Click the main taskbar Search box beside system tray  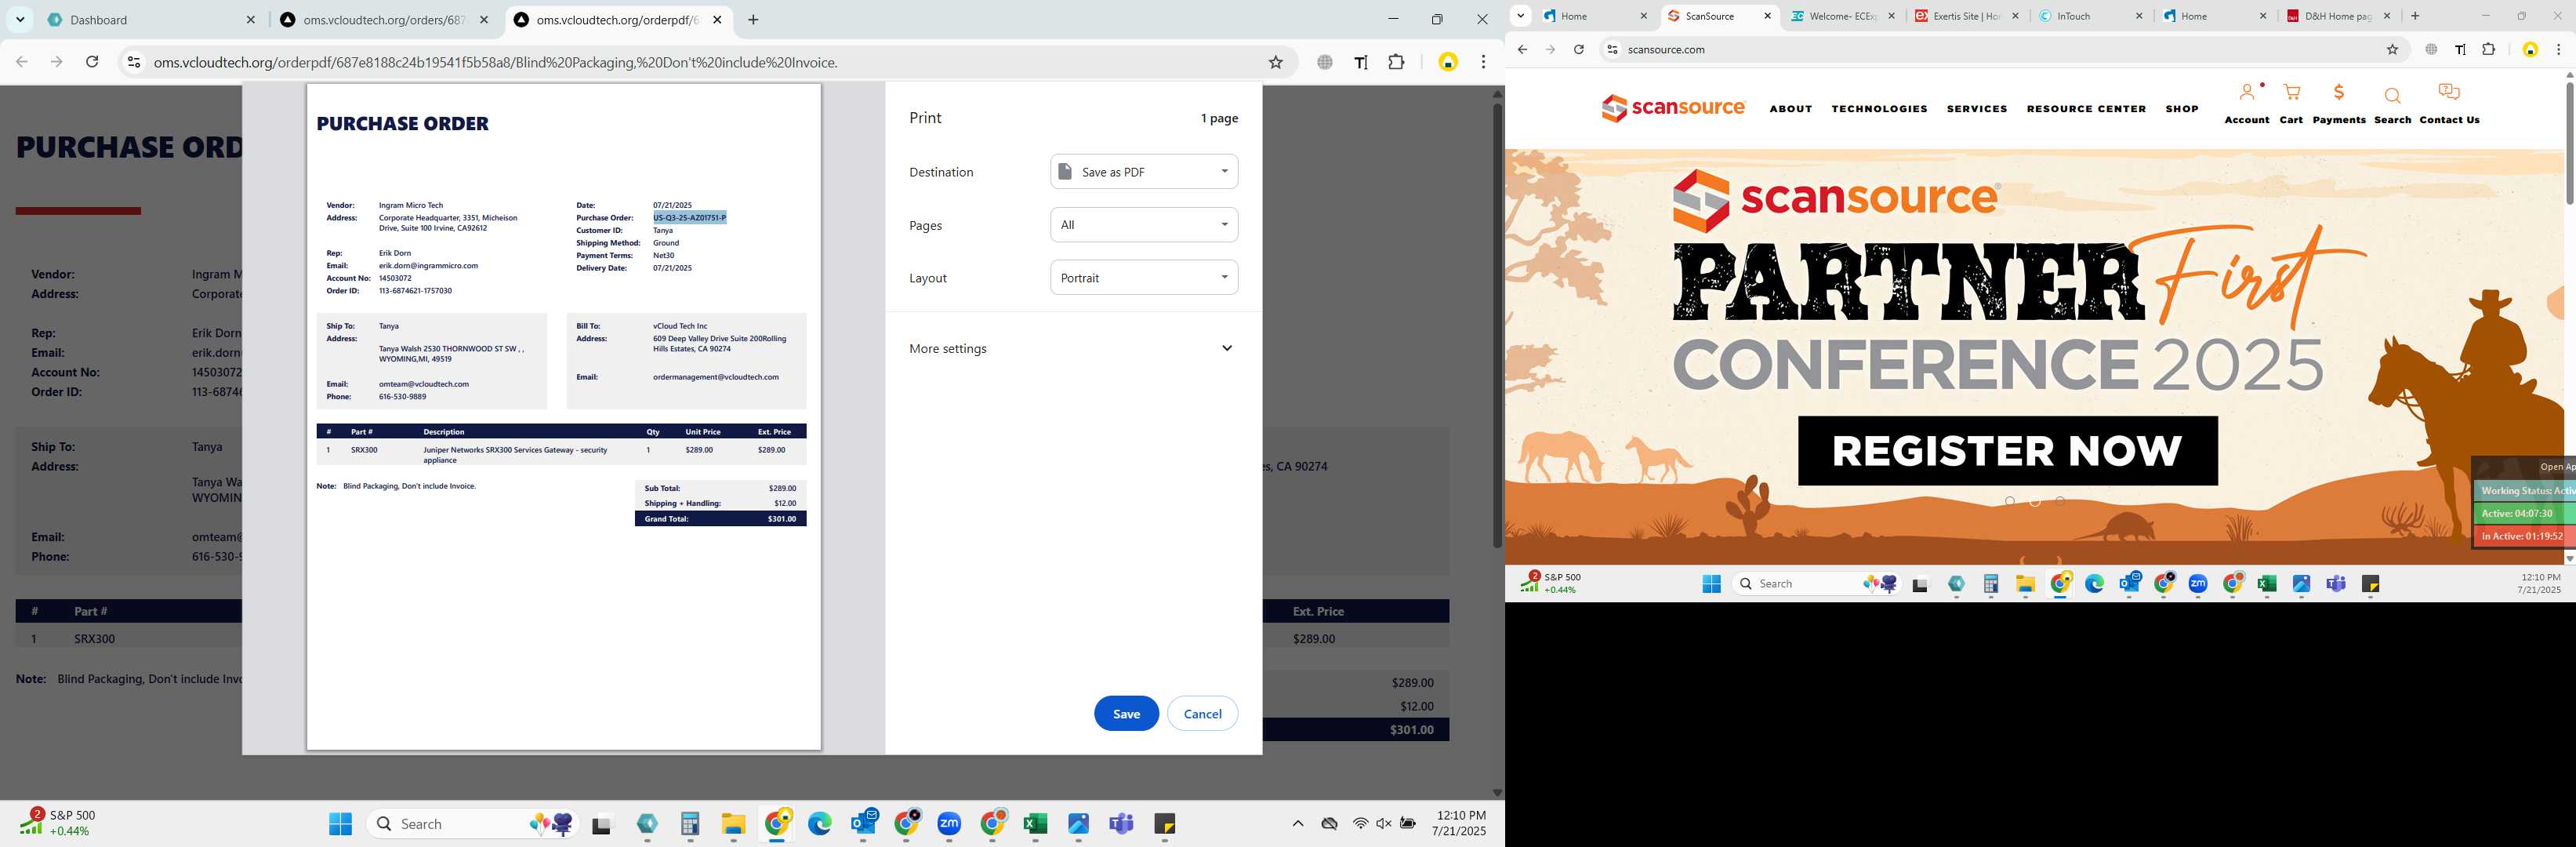[x=471, y=824]
